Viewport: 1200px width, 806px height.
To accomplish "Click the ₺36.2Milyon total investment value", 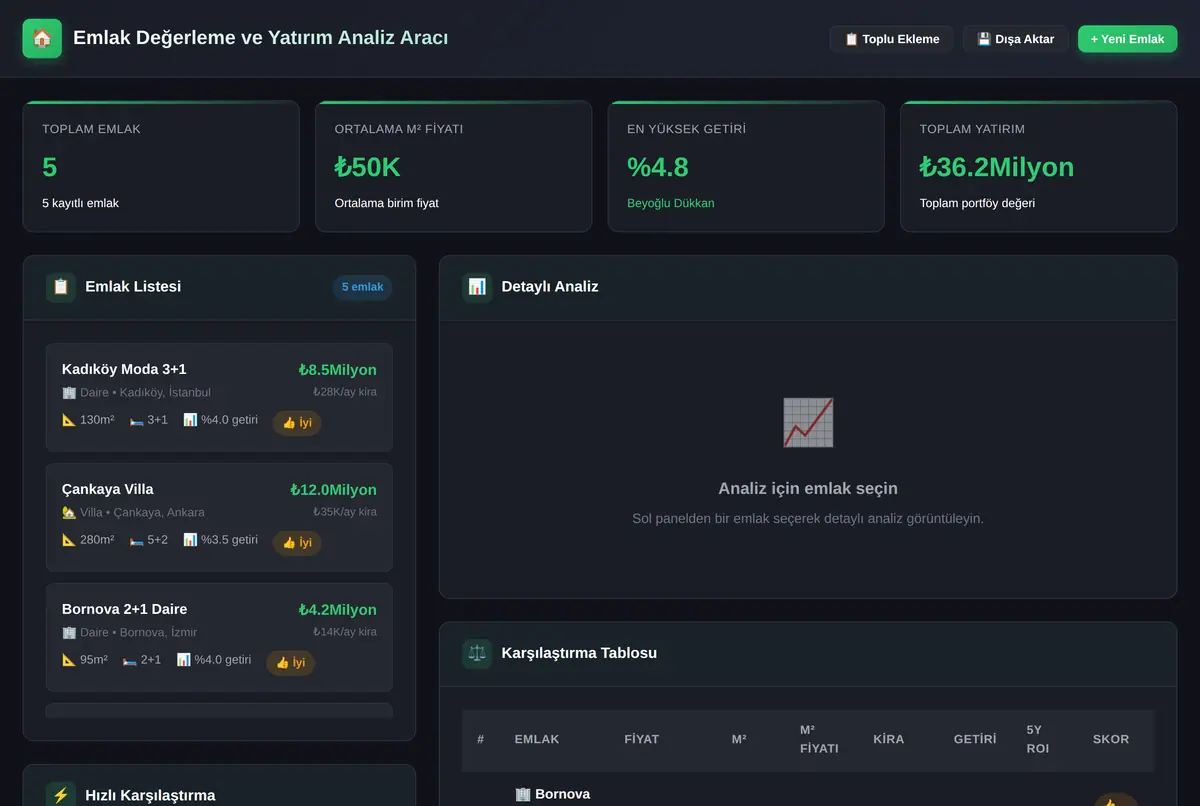I will point(997,167).
